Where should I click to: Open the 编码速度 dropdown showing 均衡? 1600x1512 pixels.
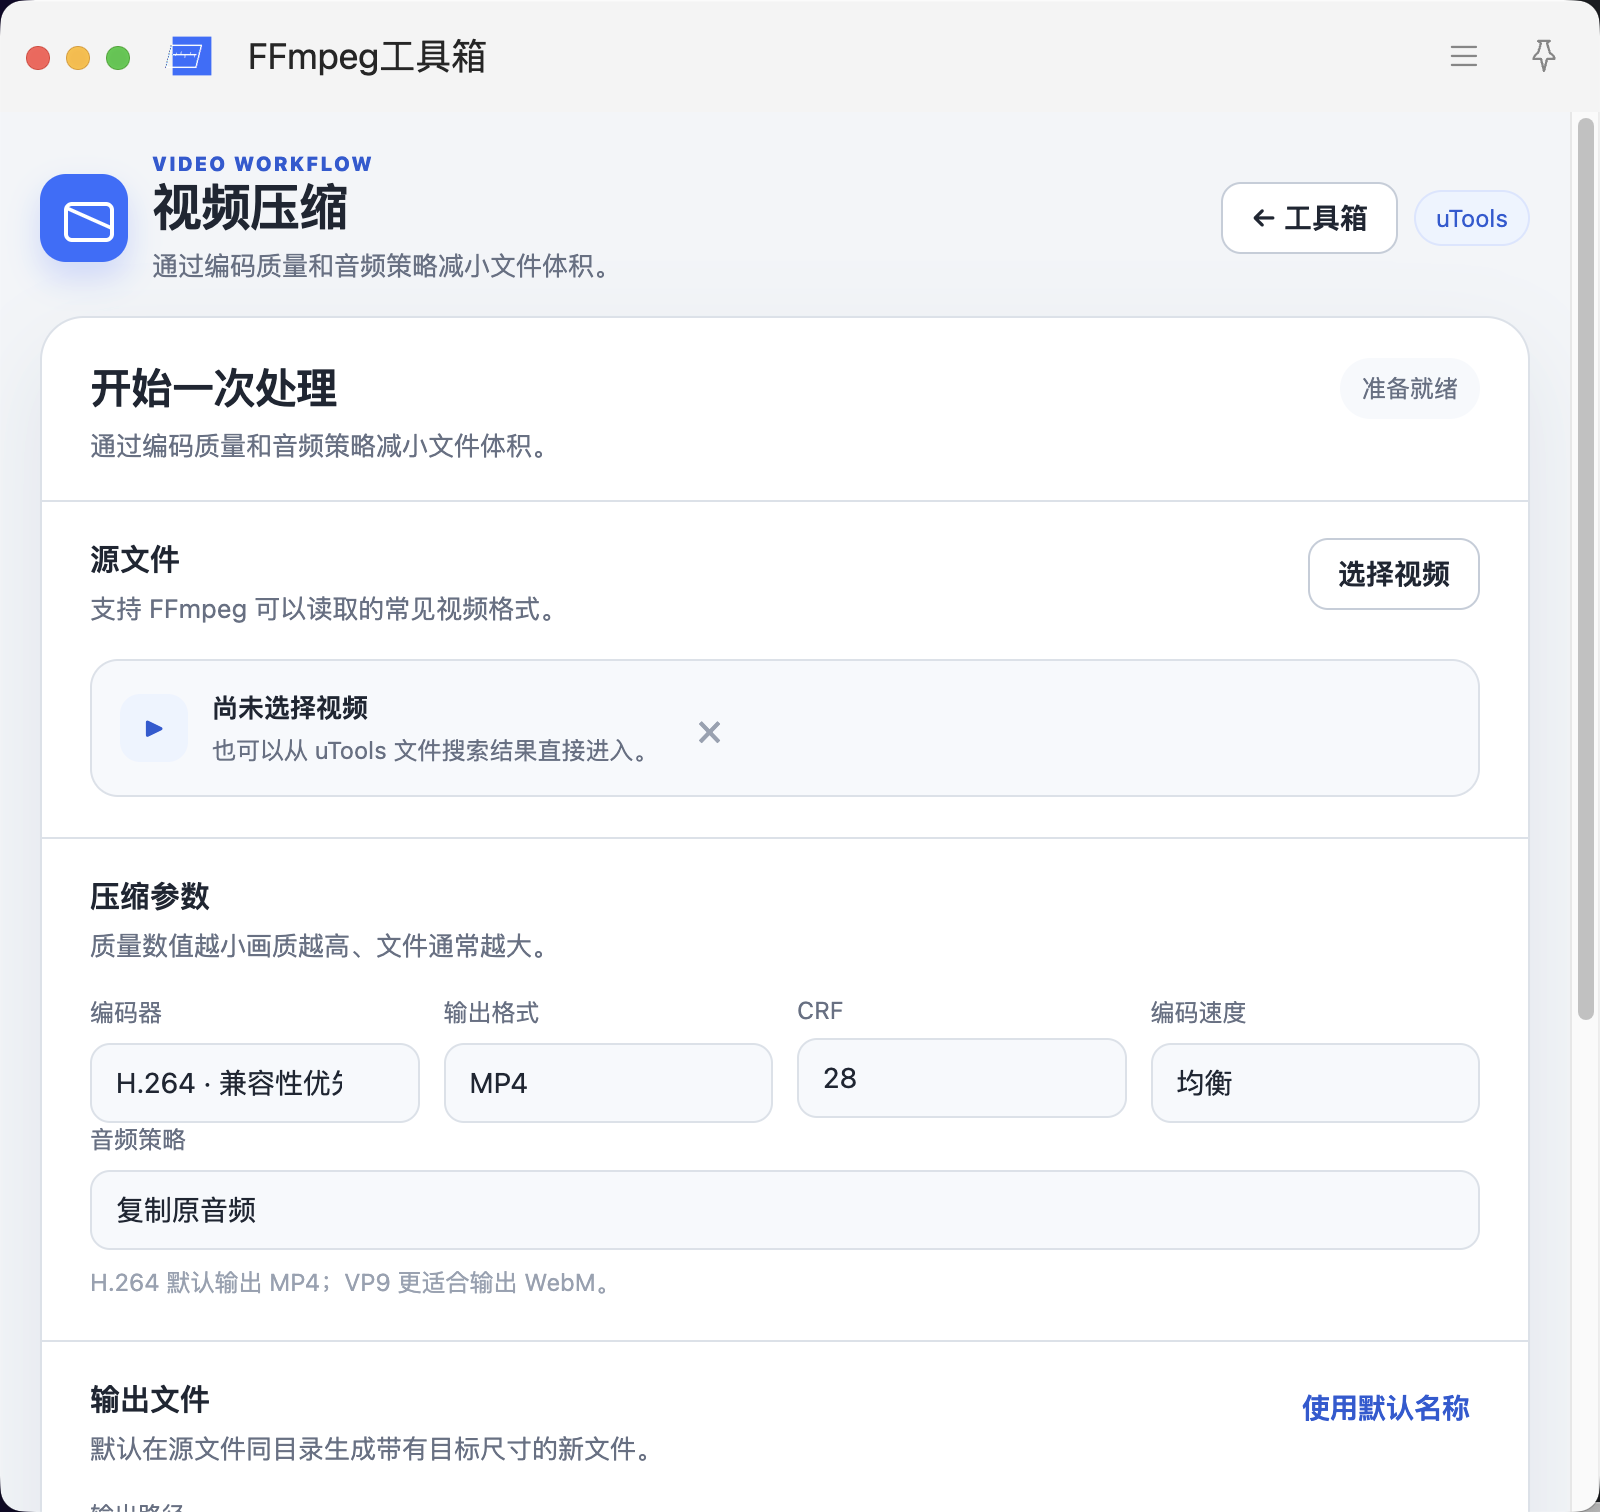pyautogui.click(x=1315, y=1083)
